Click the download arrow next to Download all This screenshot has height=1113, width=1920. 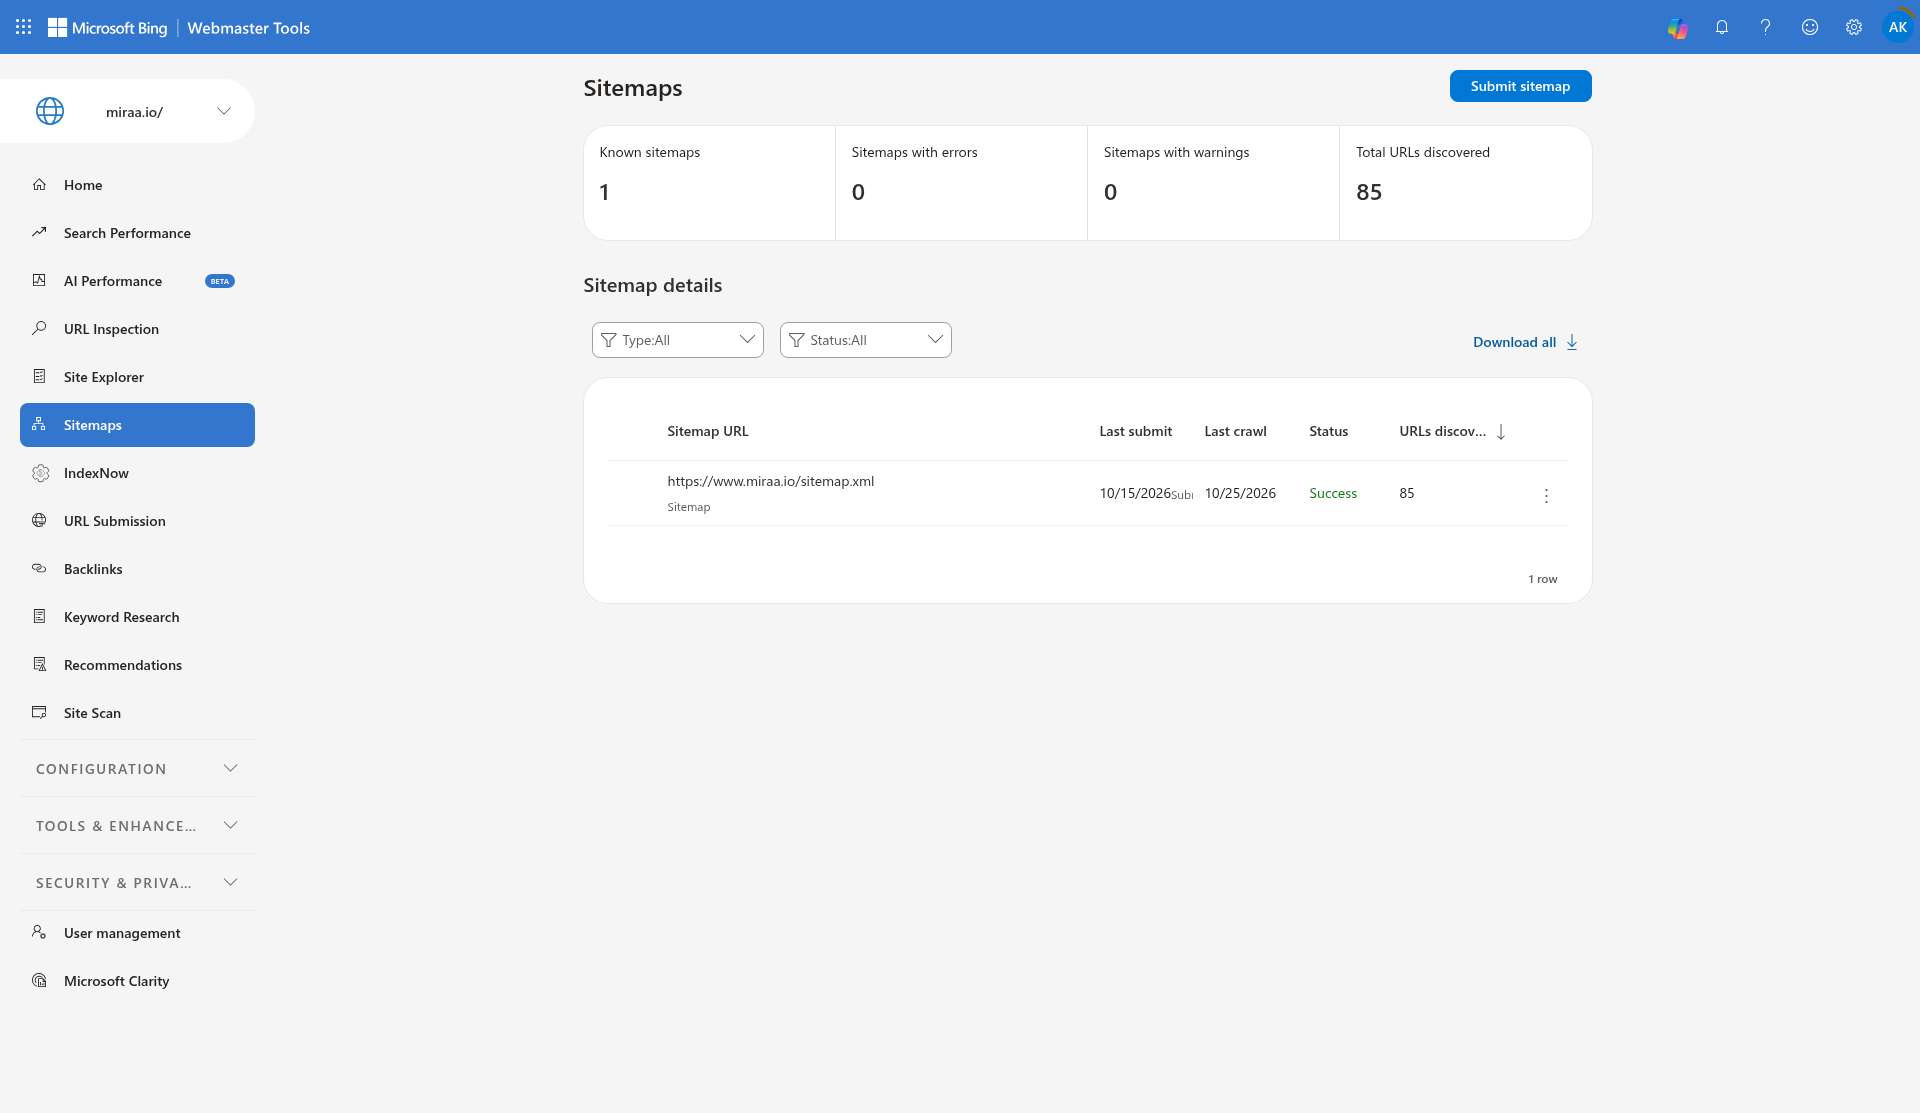1572,342
